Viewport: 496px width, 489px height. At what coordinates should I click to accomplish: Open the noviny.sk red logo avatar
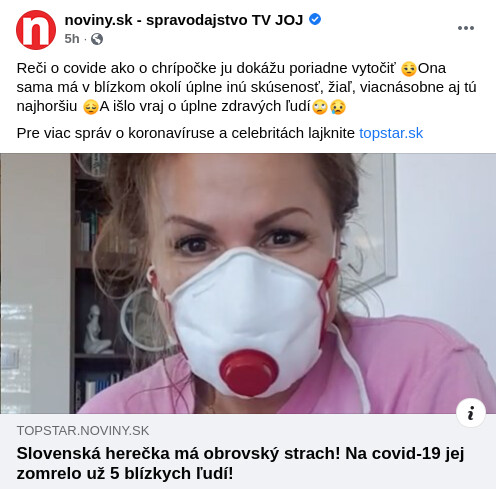tap(36, 30)
